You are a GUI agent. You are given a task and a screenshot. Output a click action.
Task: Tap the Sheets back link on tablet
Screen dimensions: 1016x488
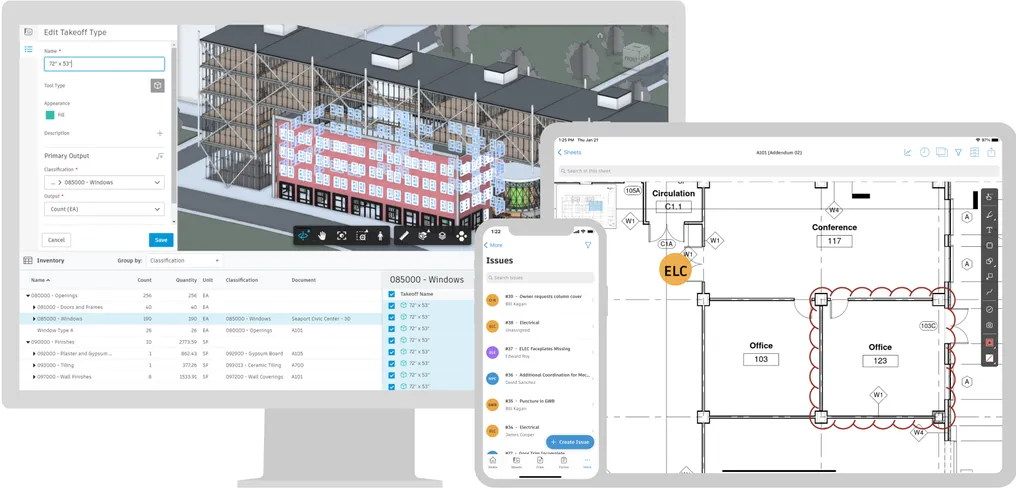(570, 152)
